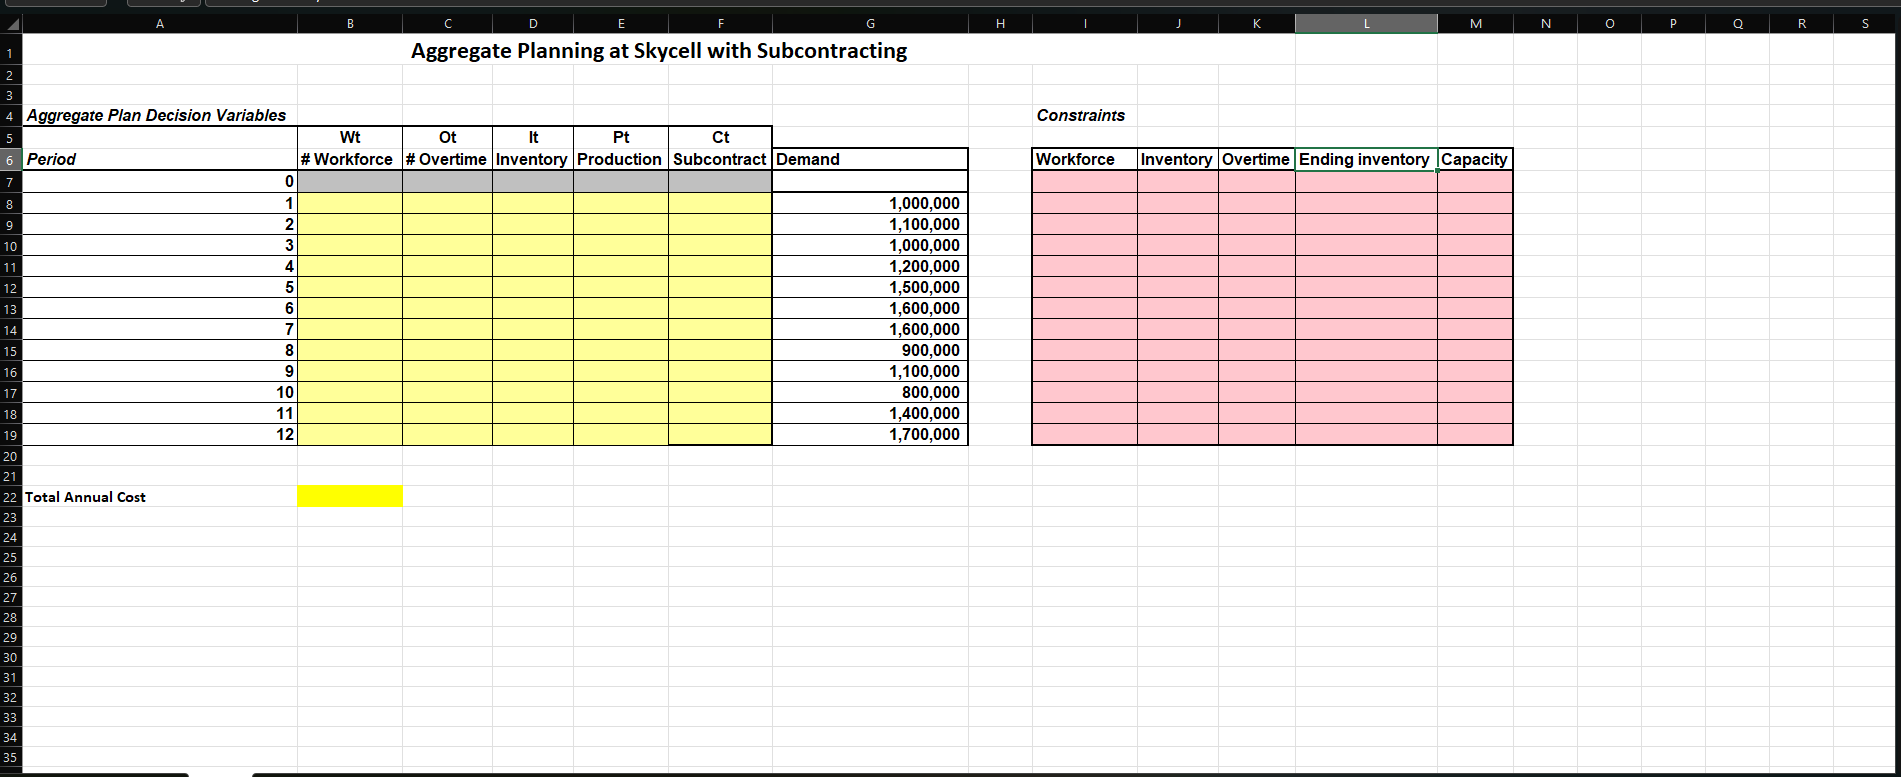Click the gray # Overtime cell for period 0
This screenshot has width=1901, height=777.
(447, 181)
